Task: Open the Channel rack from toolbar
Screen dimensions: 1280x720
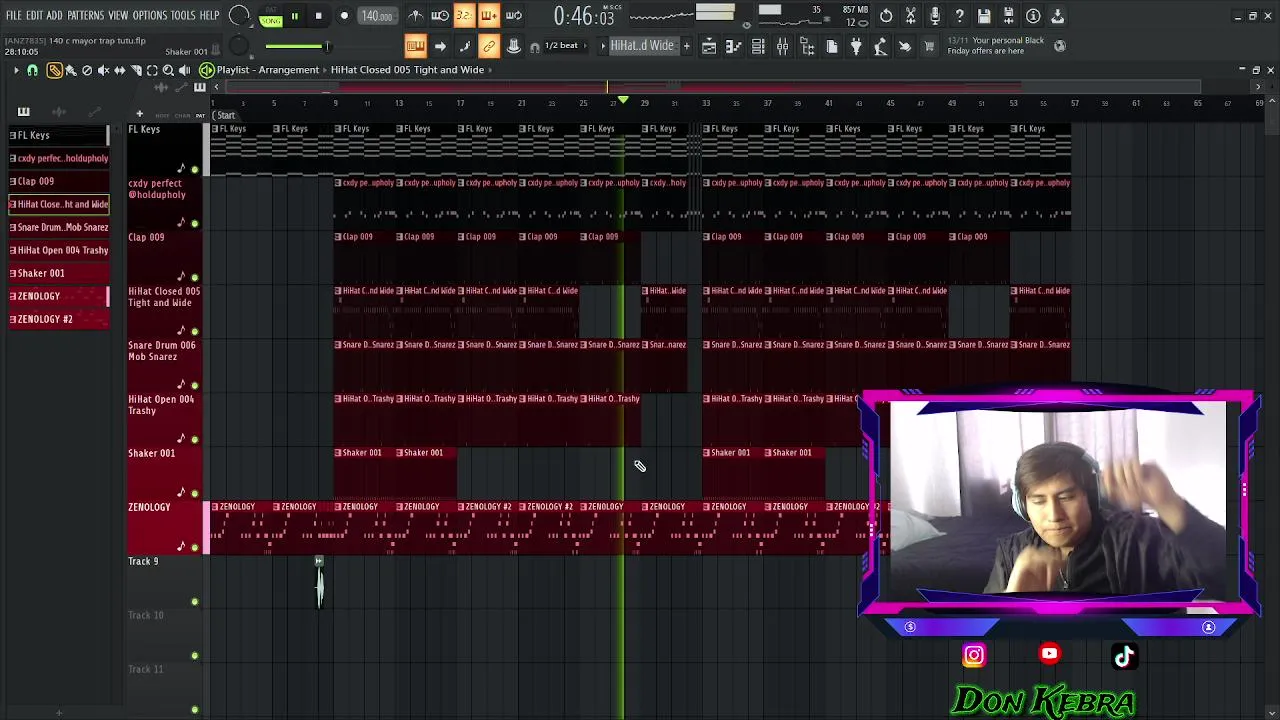Action: (x=758, y=46)
